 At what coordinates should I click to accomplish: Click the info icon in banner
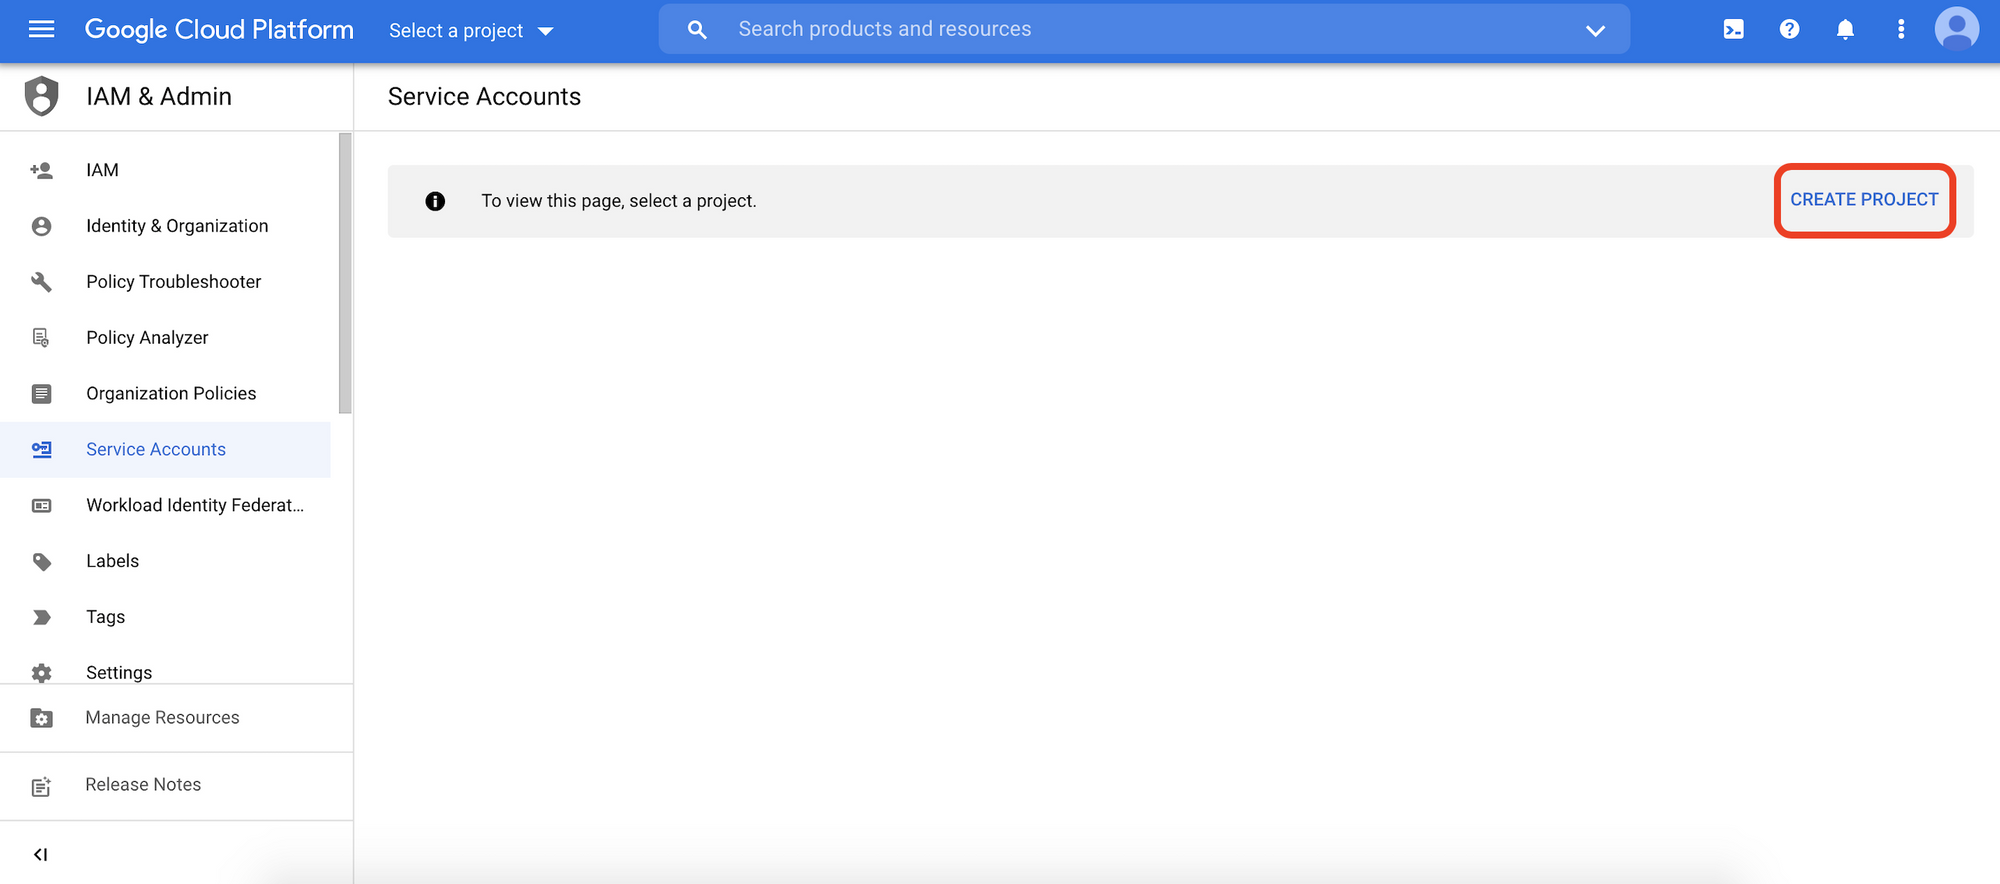coord(435,201)
